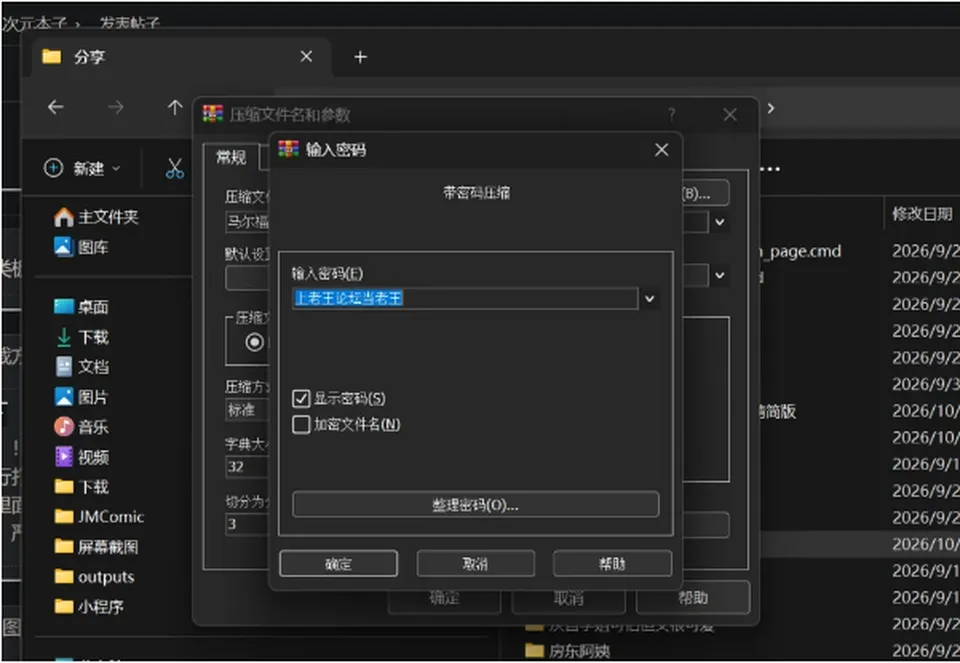Open the yellow 下载 folder in sidebar
The width and height of the screenshot is (960, 663).
pos(81,487)
